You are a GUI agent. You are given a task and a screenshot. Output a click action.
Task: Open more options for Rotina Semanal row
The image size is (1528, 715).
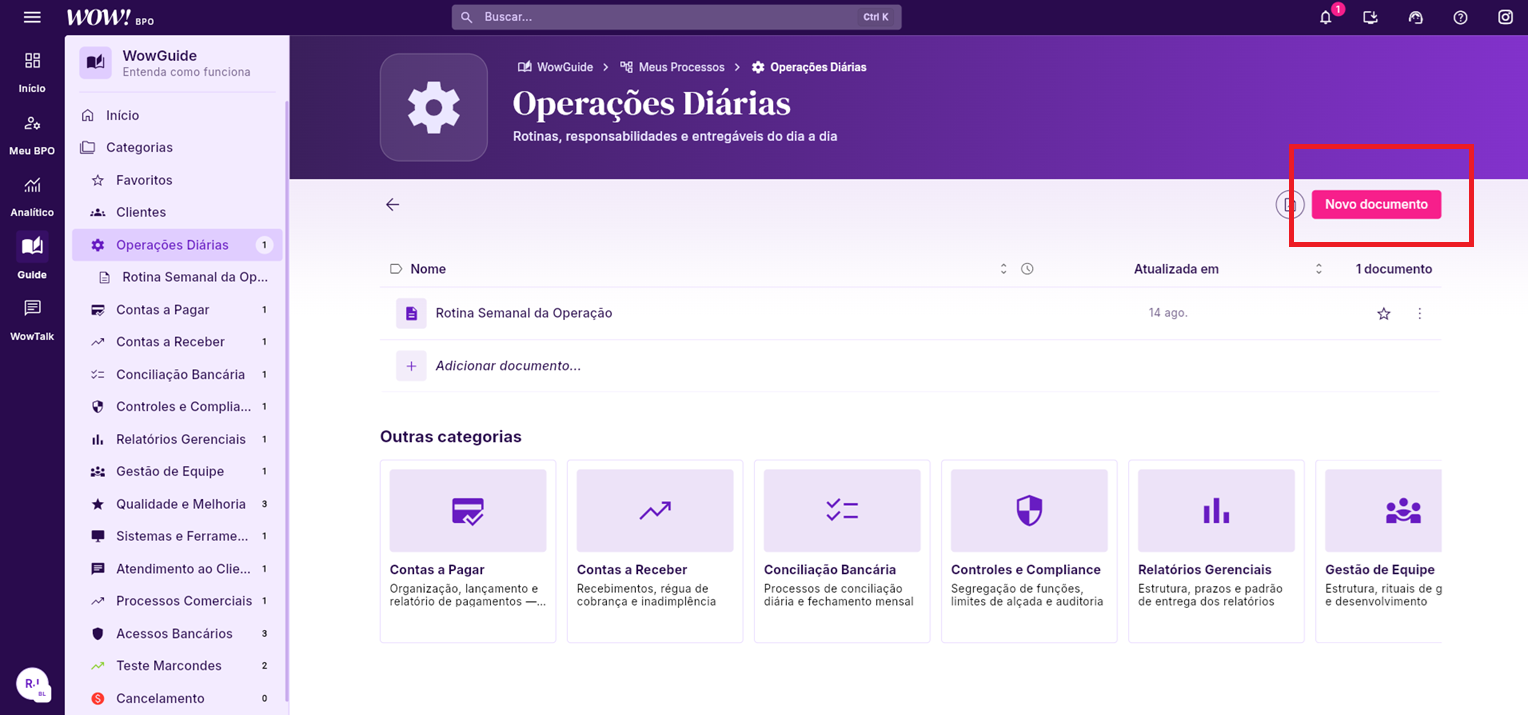pos(1420,314)
